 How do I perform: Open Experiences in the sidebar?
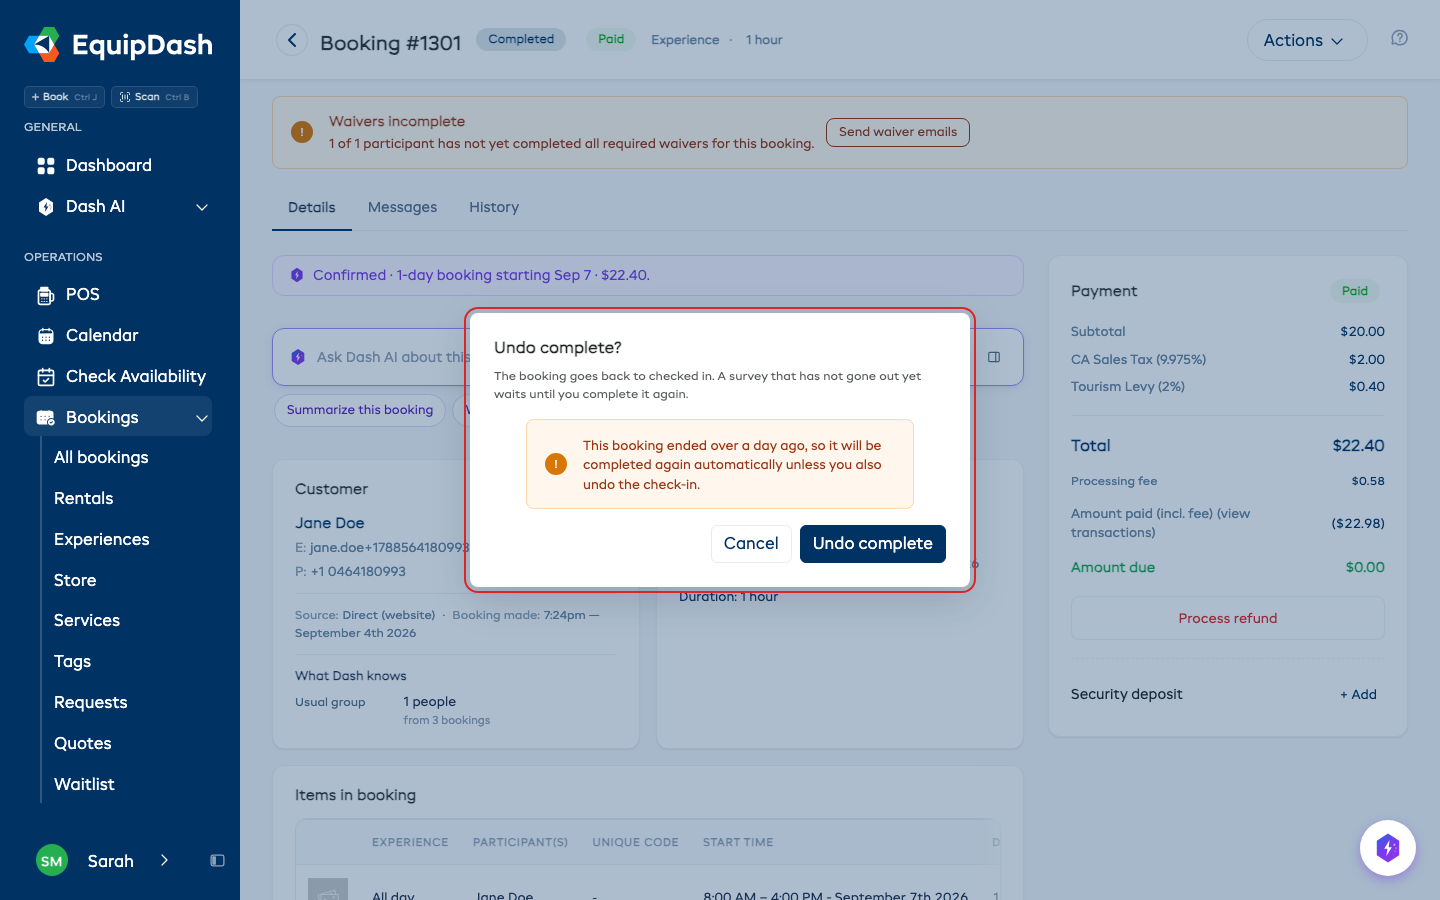pyautogui.click(x=102, y=539)
